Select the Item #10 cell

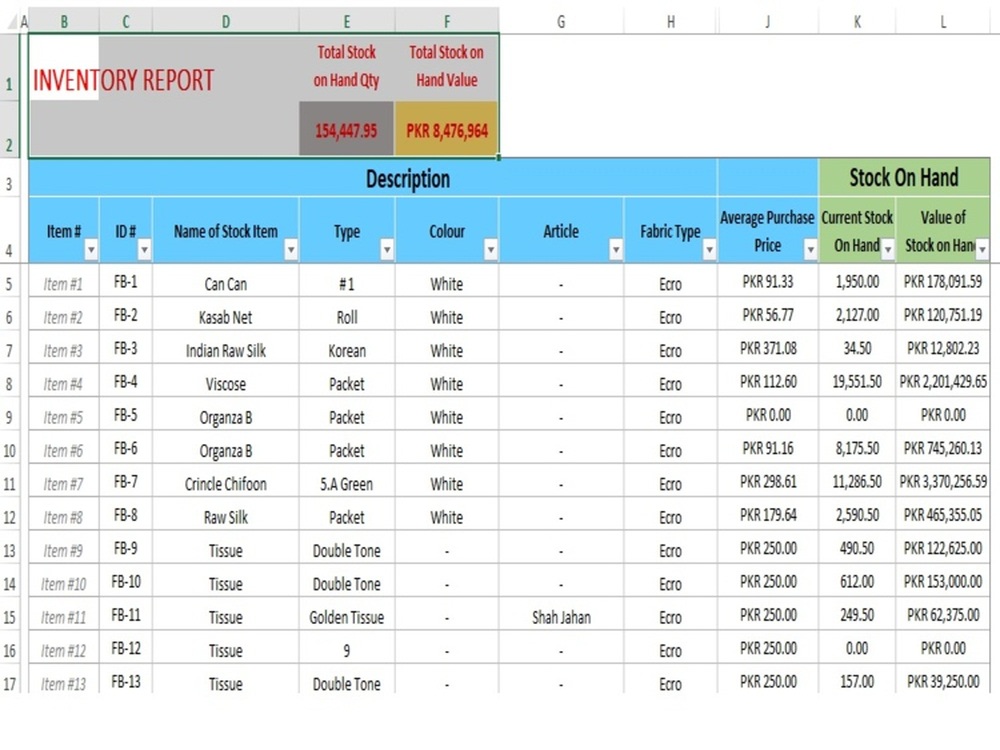pos(64,581)
